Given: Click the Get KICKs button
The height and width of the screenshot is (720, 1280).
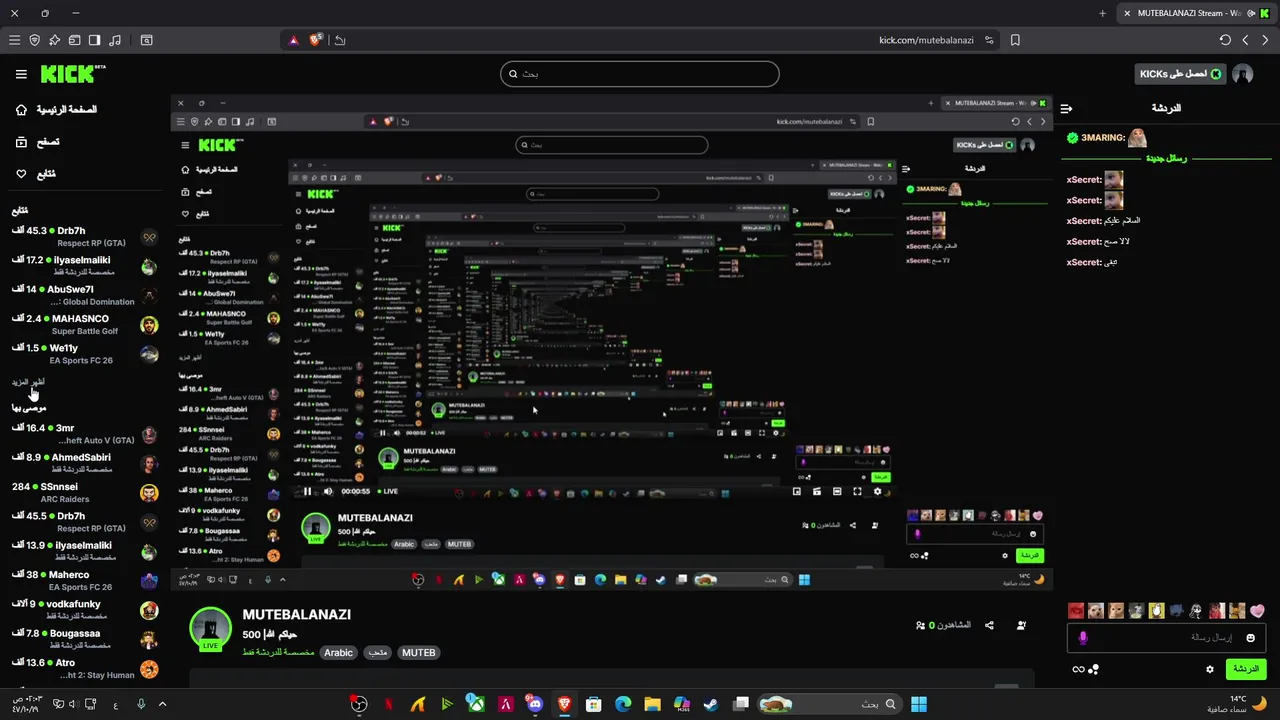Looking at the screenshot, I should point(1180,74).
